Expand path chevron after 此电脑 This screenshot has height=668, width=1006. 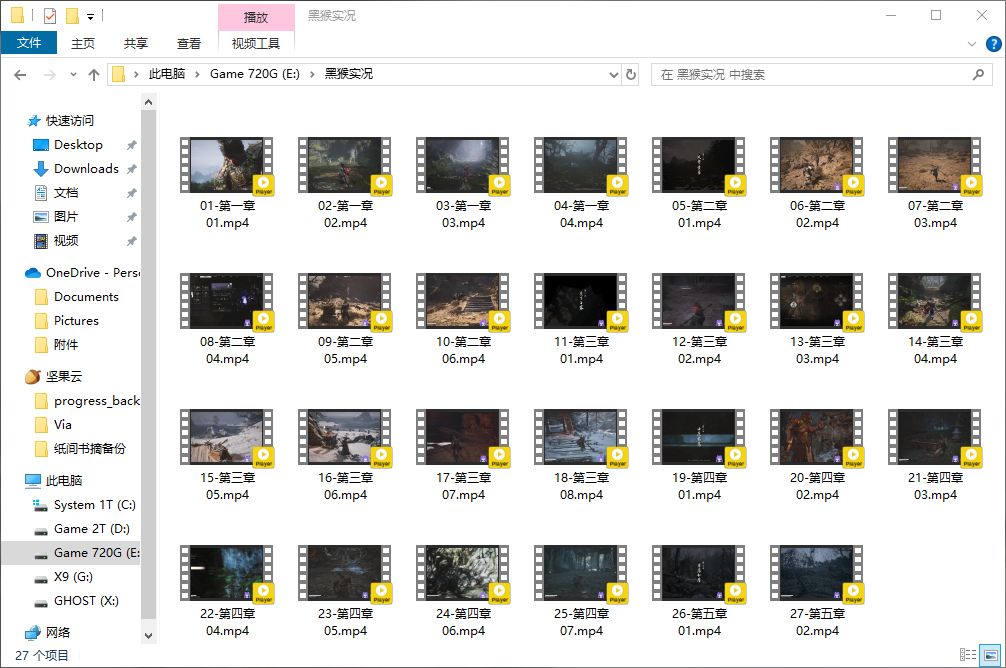click(x=196, y=74)
